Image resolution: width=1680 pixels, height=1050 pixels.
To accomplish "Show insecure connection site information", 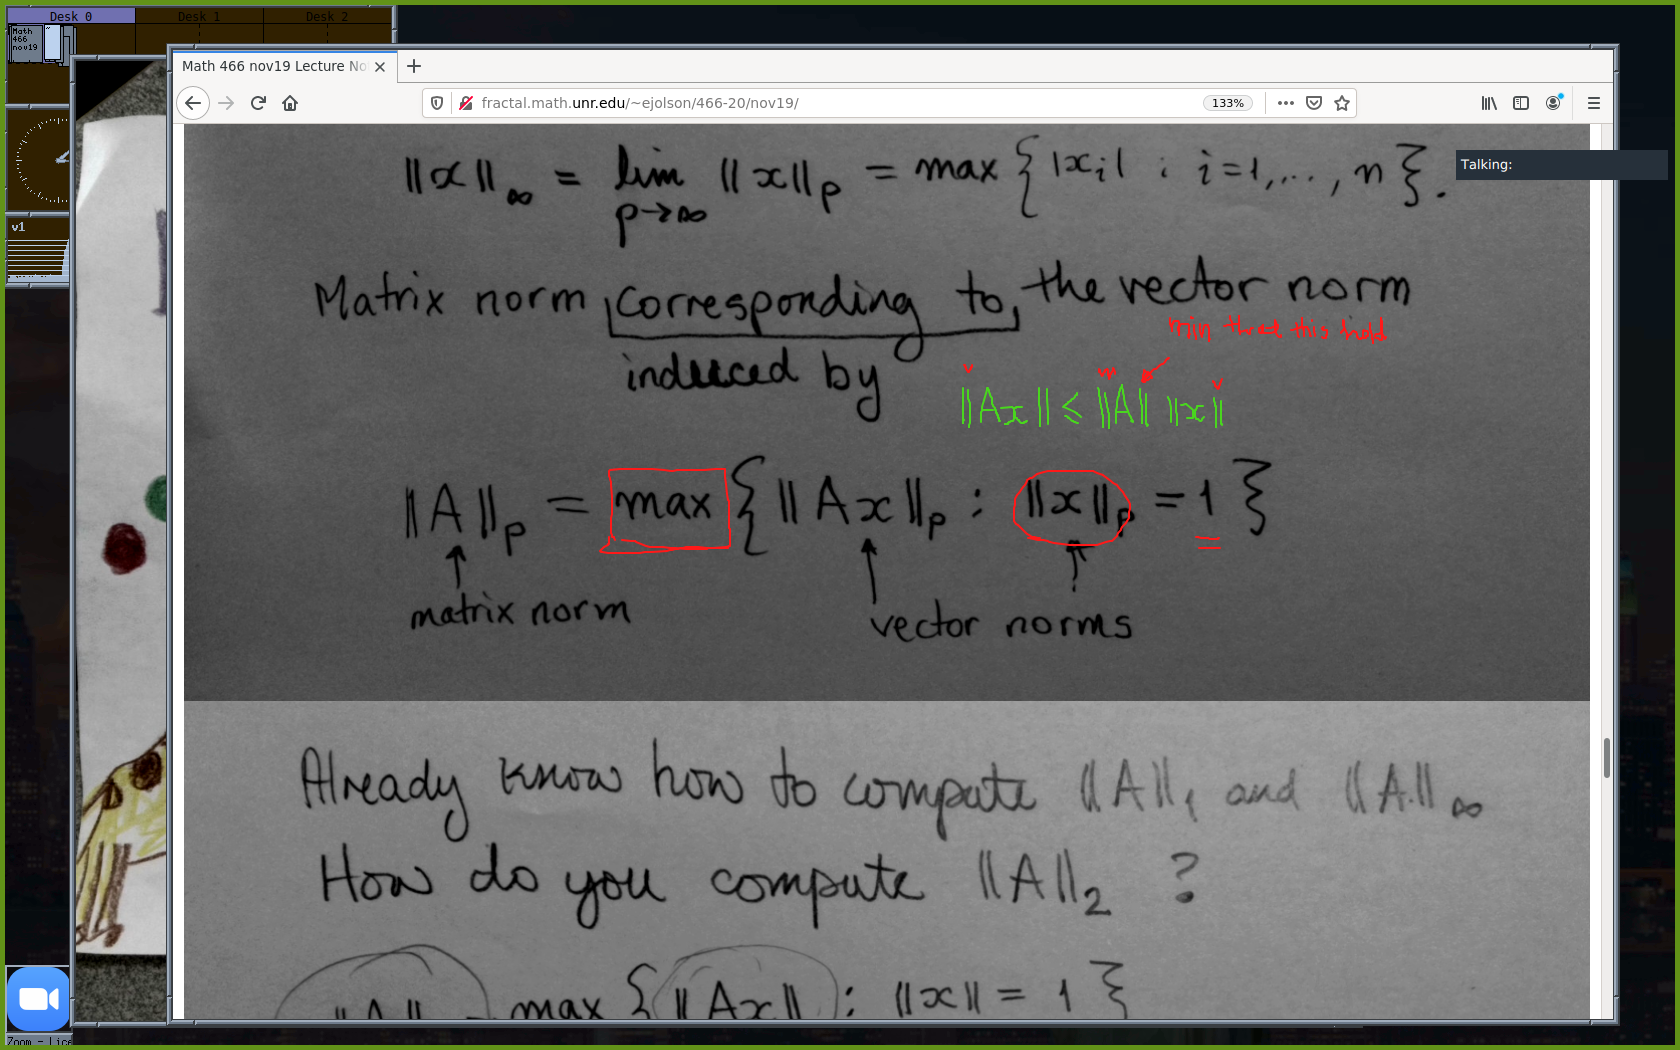I will click(x=465, y=103).
